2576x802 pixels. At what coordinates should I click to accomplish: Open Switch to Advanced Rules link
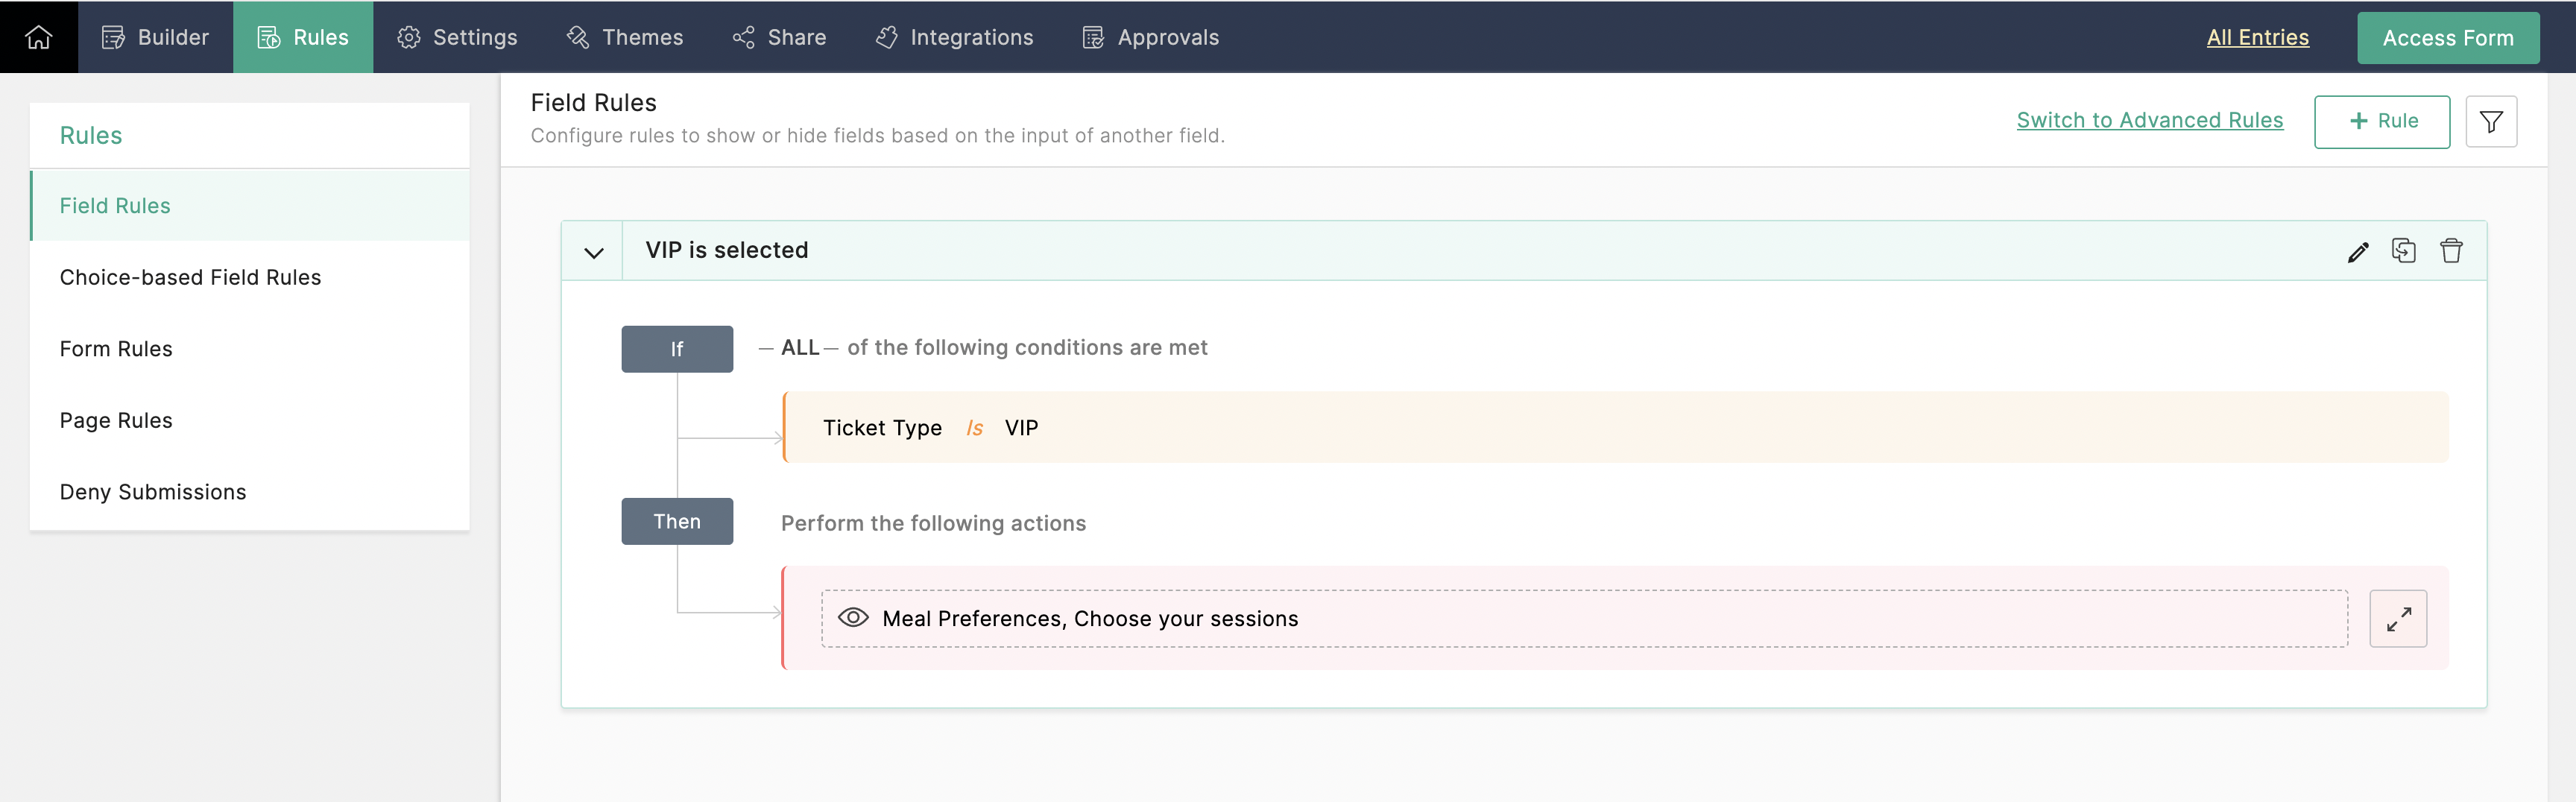[x=2149, y=120]
